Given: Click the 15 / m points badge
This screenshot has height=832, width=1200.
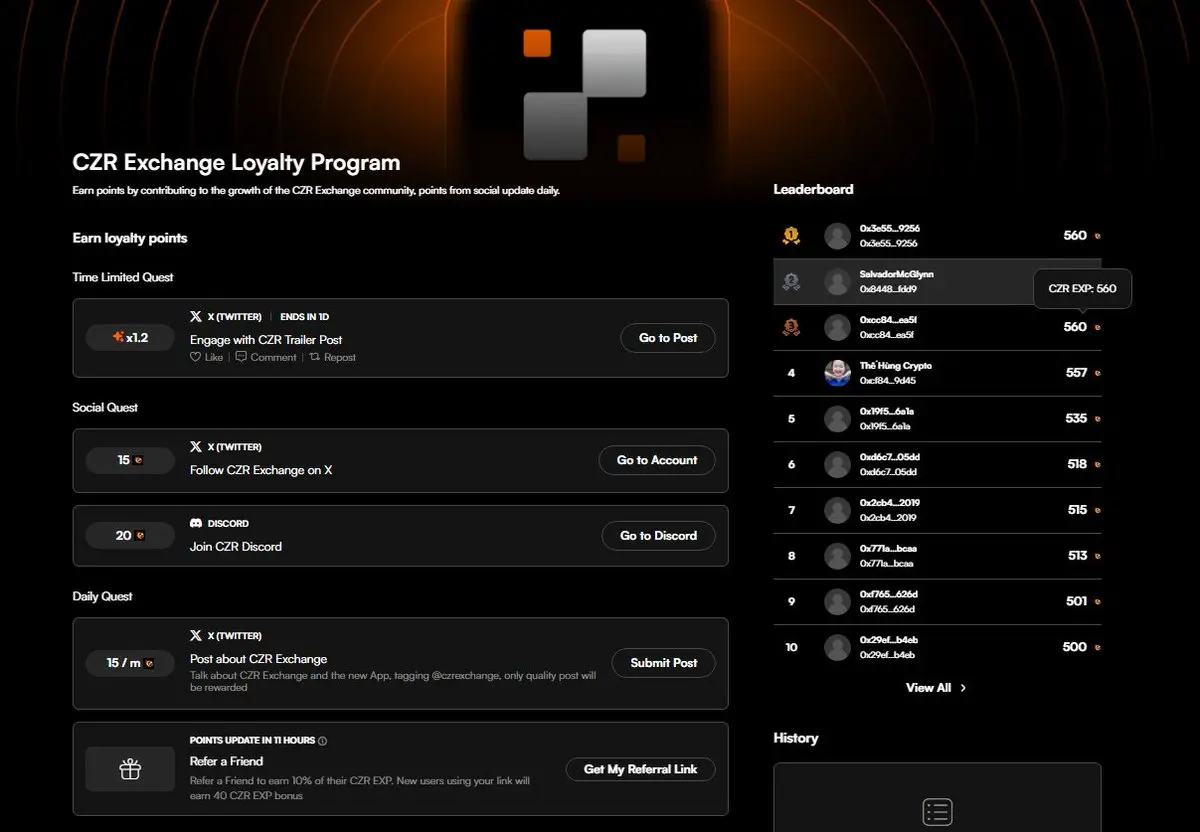Looking at the screenshot, I should click(x=130, y=663).
